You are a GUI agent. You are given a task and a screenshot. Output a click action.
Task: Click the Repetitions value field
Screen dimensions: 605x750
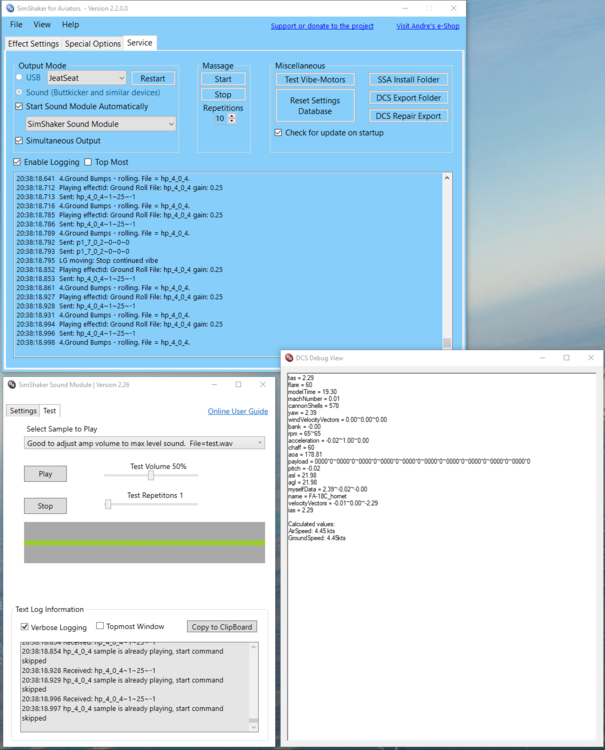[x=220, y=118]
